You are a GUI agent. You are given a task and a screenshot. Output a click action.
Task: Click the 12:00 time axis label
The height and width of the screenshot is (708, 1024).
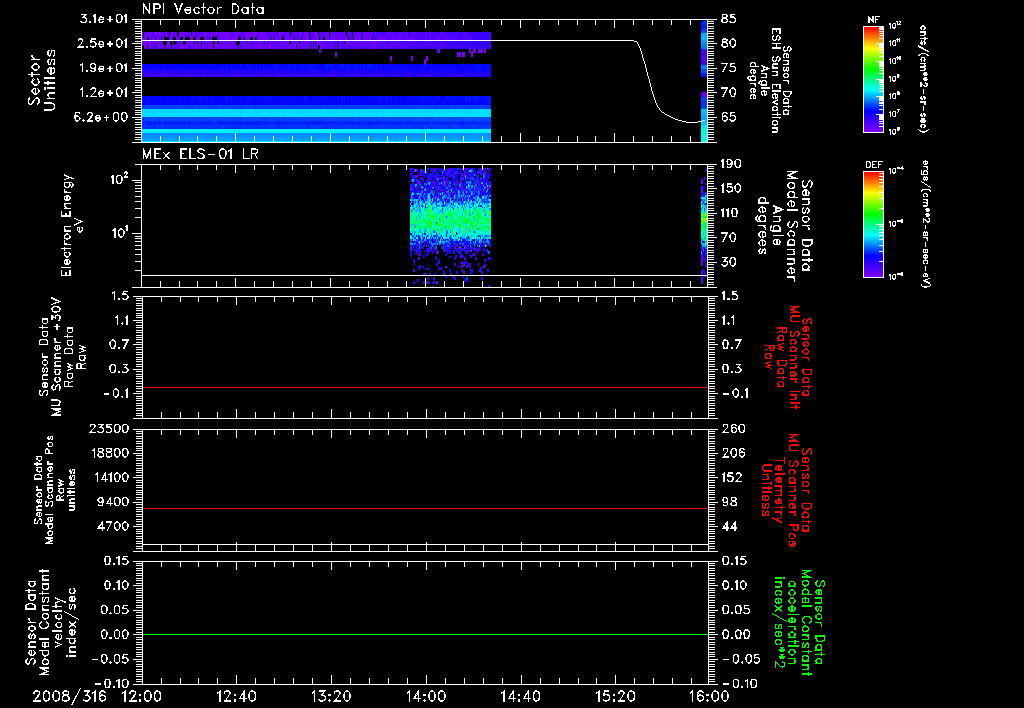click(141, 696)
